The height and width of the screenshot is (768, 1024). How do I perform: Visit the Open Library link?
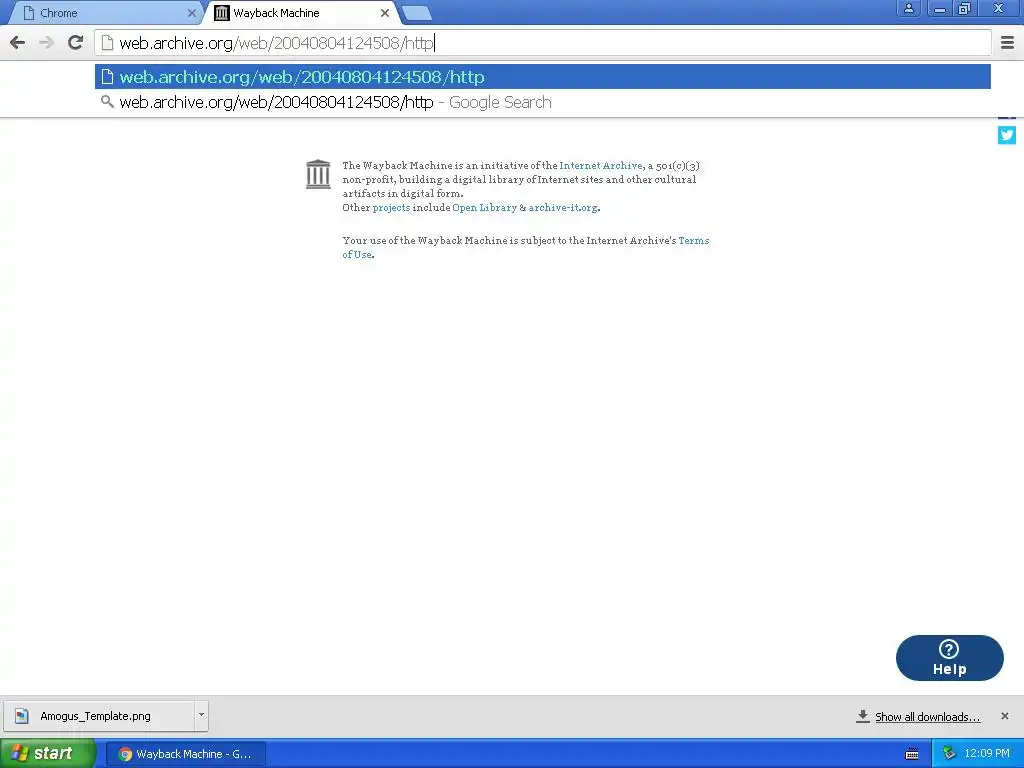[485, 208]
